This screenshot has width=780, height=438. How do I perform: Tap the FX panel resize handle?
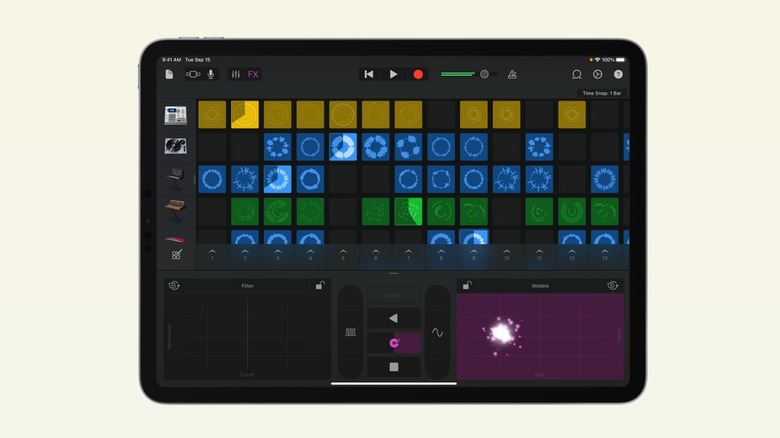coord(393,273)
